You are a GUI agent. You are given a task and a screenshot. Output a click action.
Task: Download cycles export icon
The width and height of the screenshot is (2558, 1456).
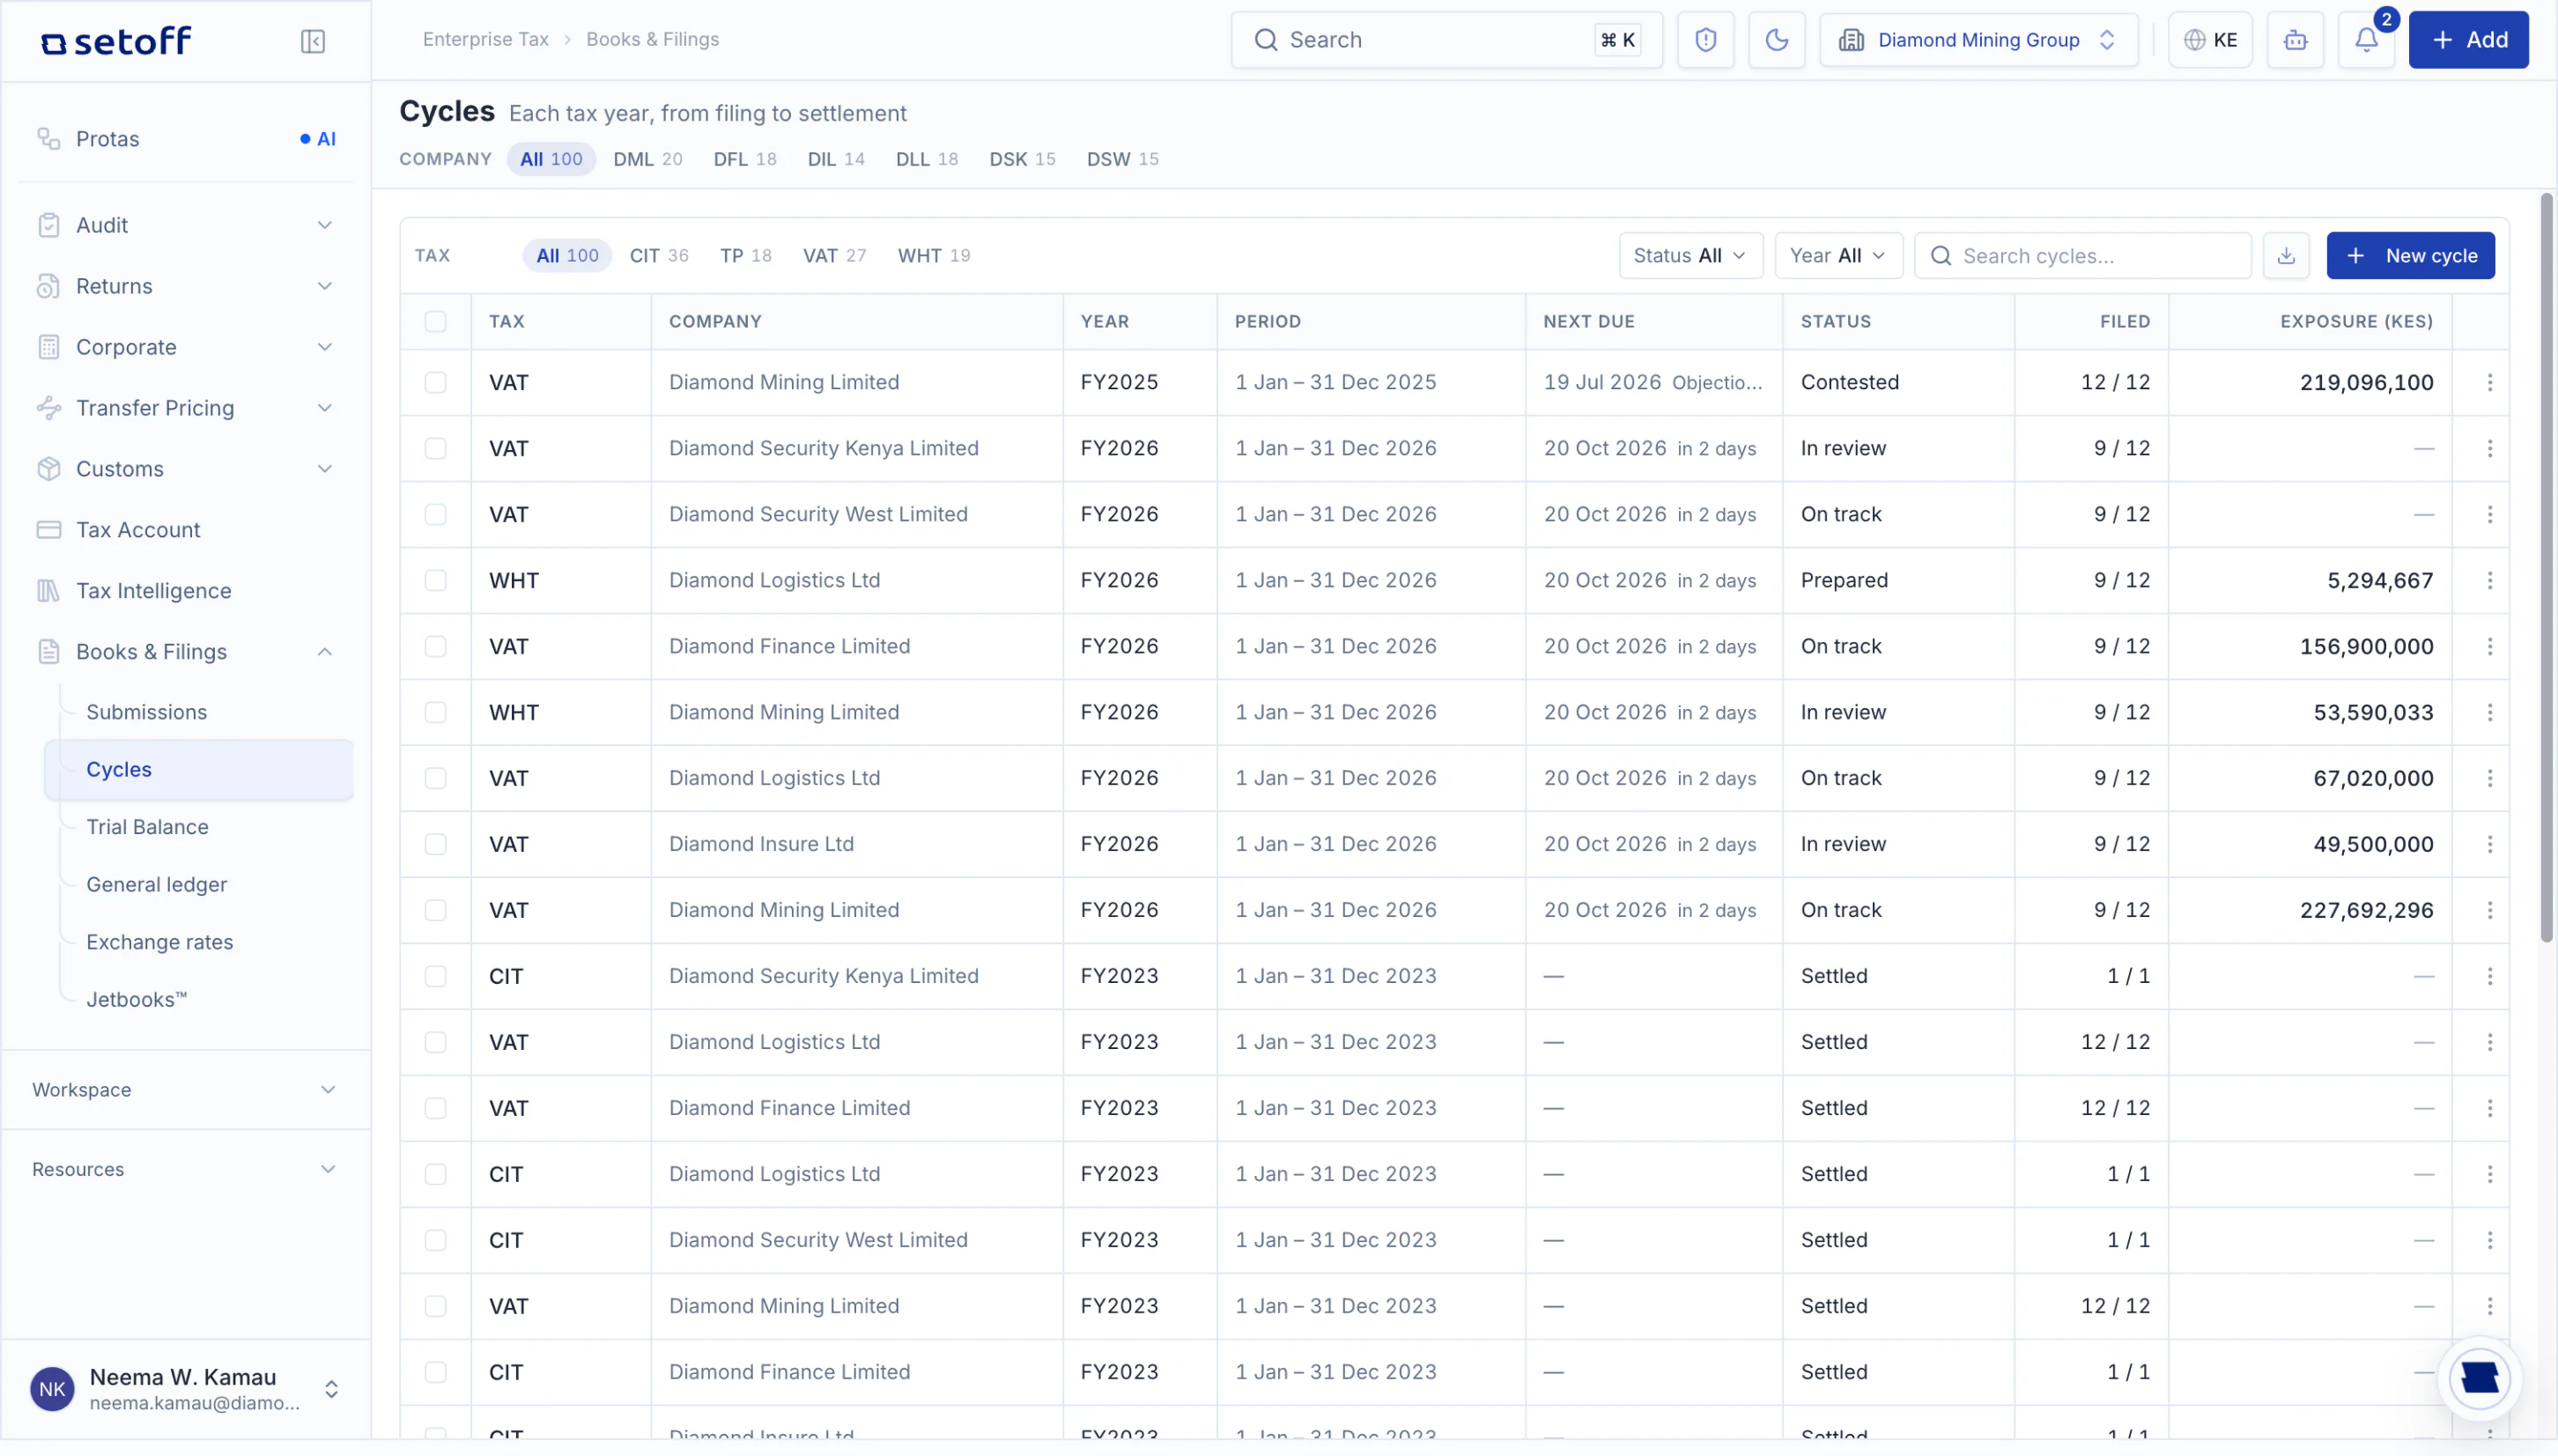pos(2286,256)
